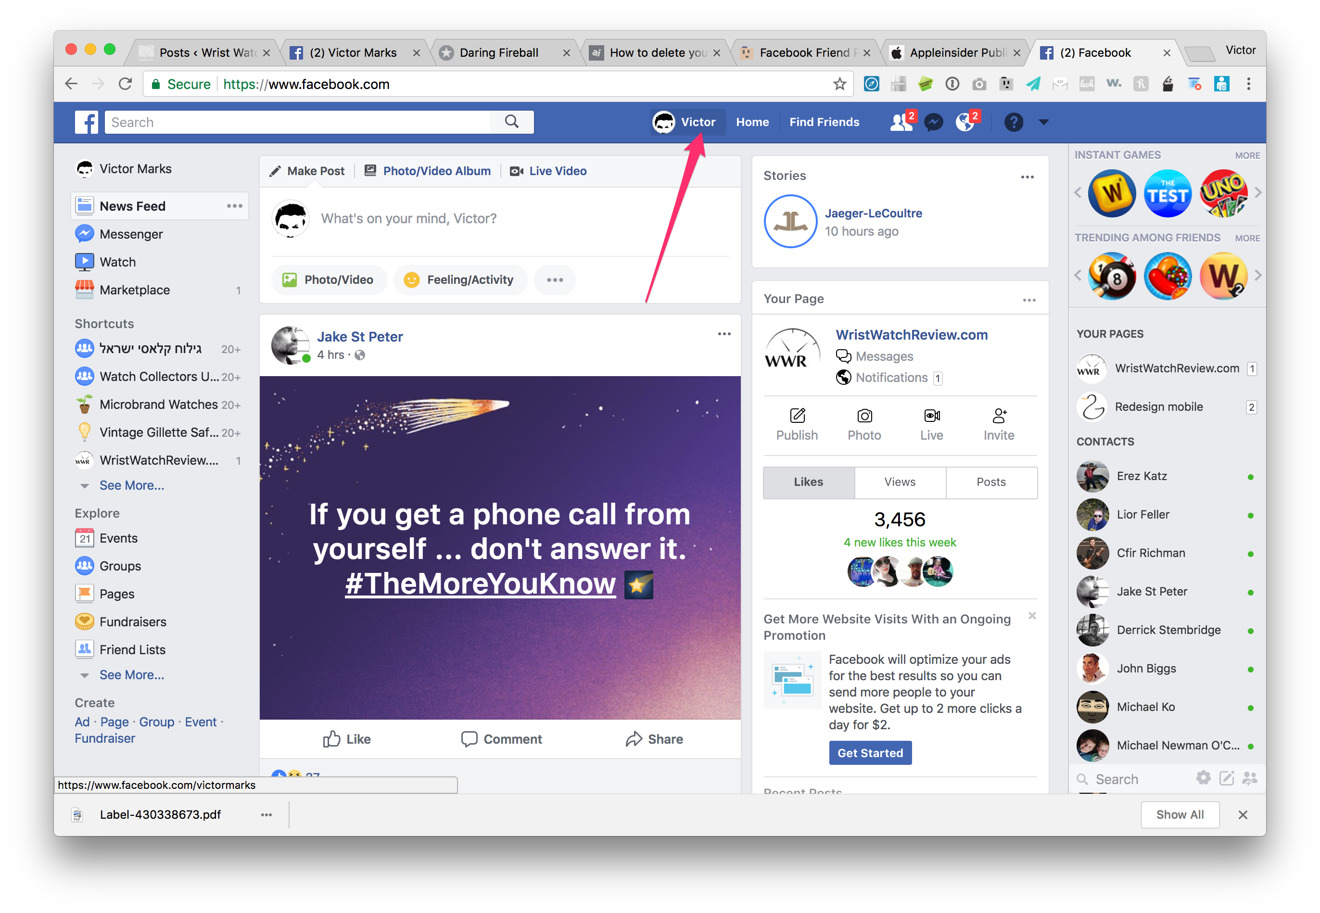Switch to the Posts tab on Your Page
The height and width of the screenshot is (913, 1320).
[x=991, y=482]
